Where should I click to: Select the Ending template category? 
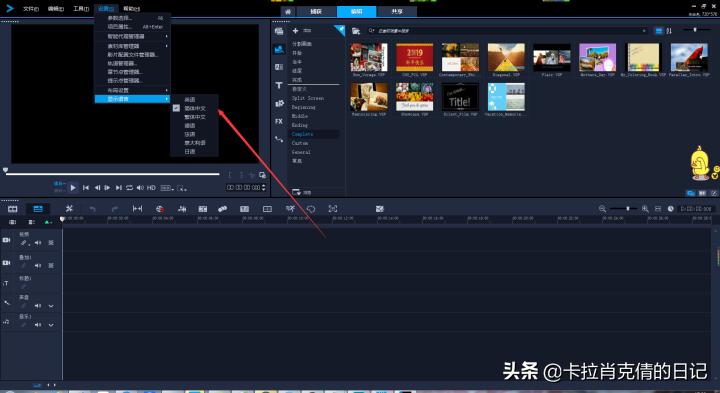(299, 125)
